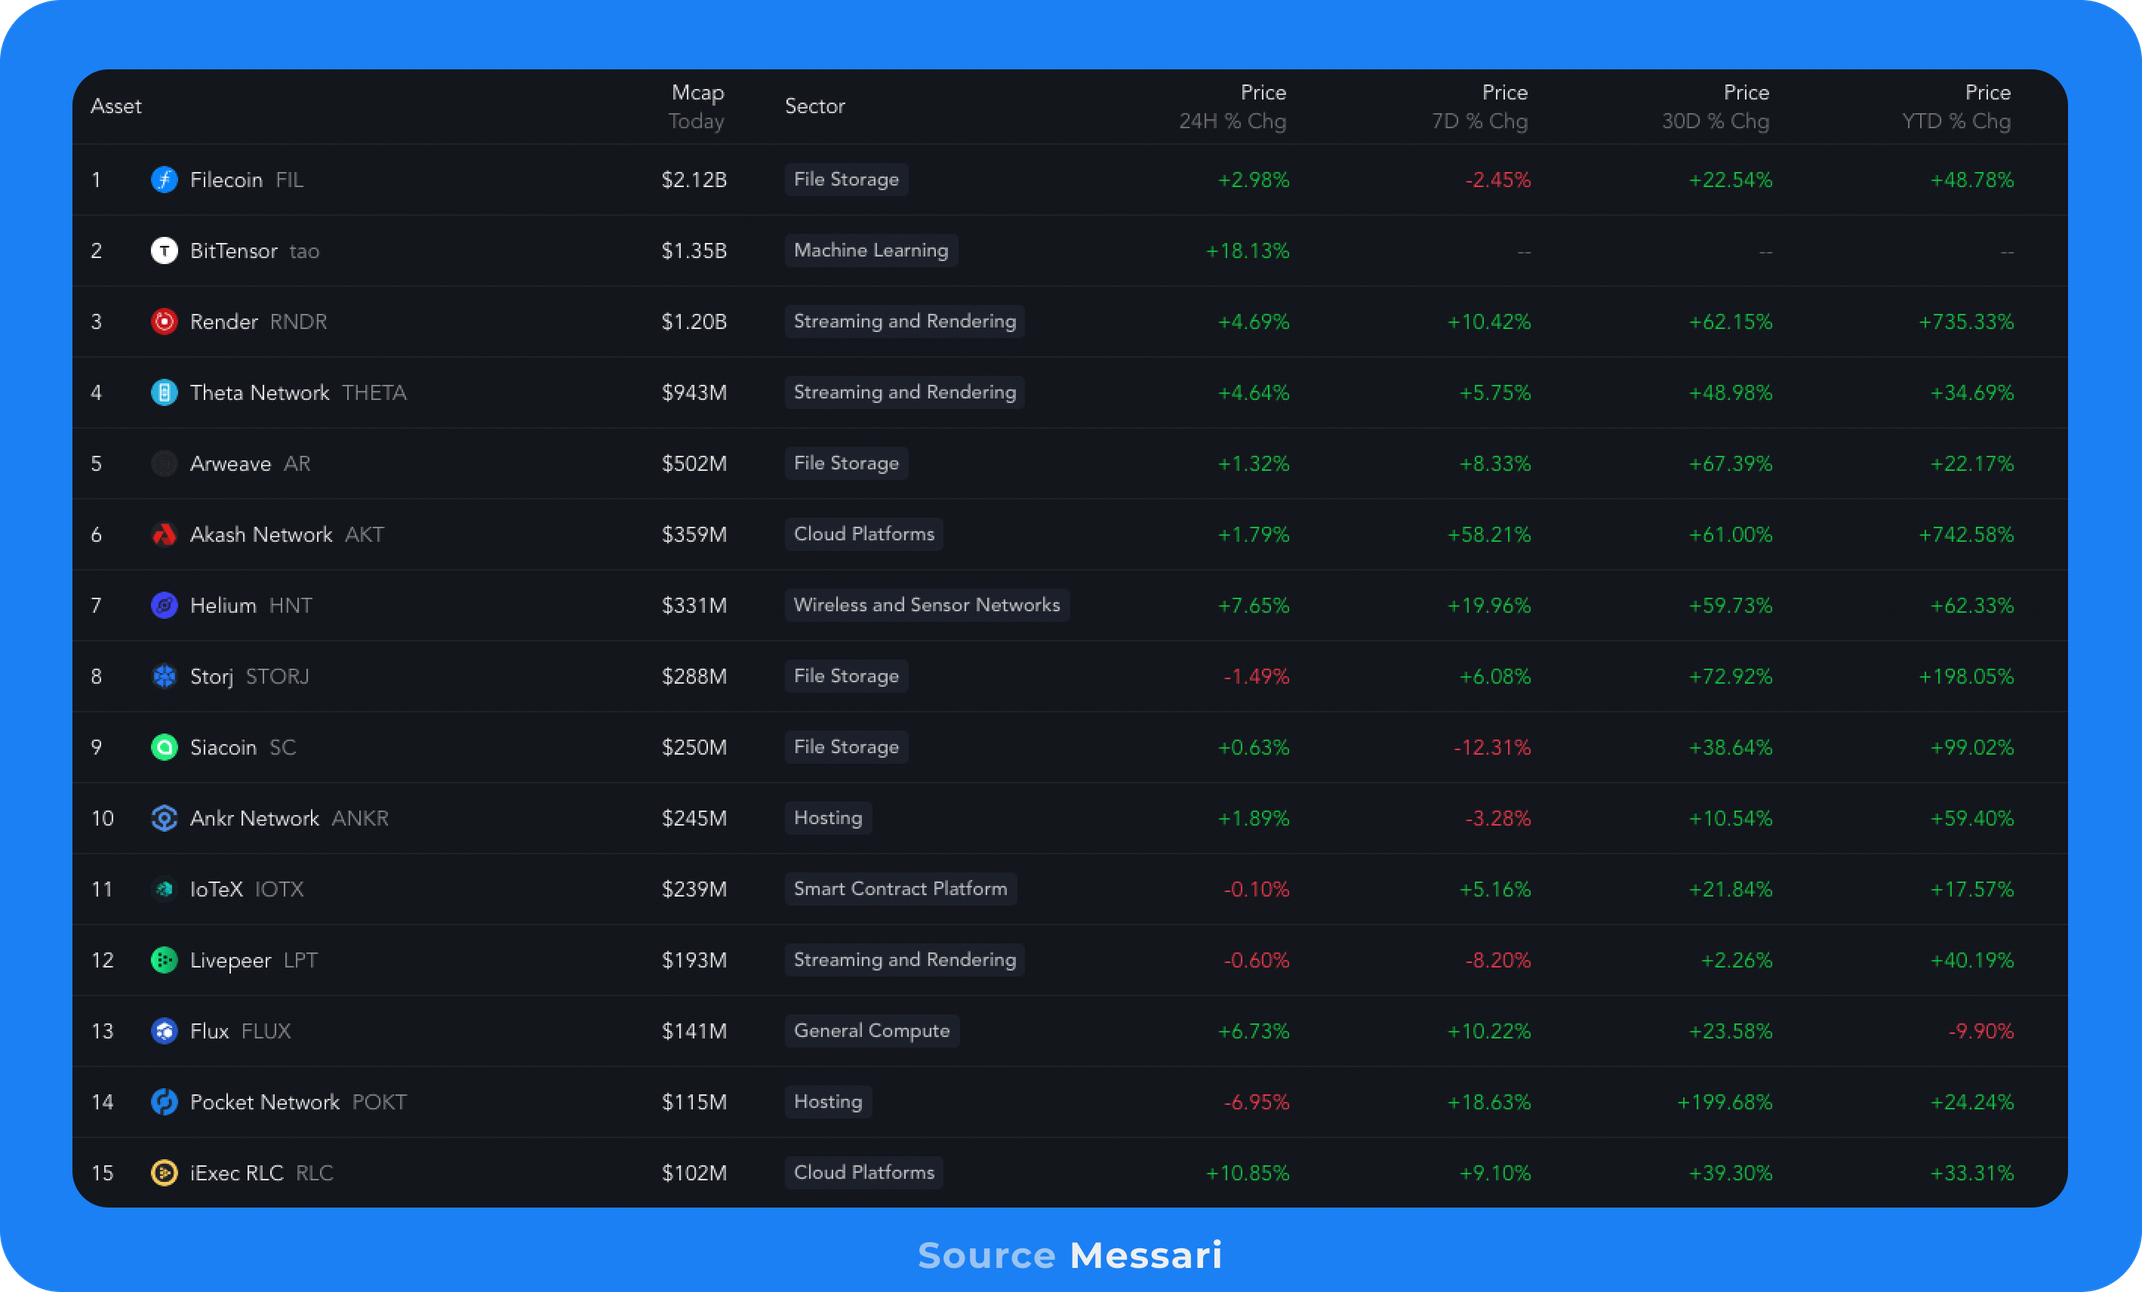
Task: Select the General Compute sector tag
Action: point(872,1032)
